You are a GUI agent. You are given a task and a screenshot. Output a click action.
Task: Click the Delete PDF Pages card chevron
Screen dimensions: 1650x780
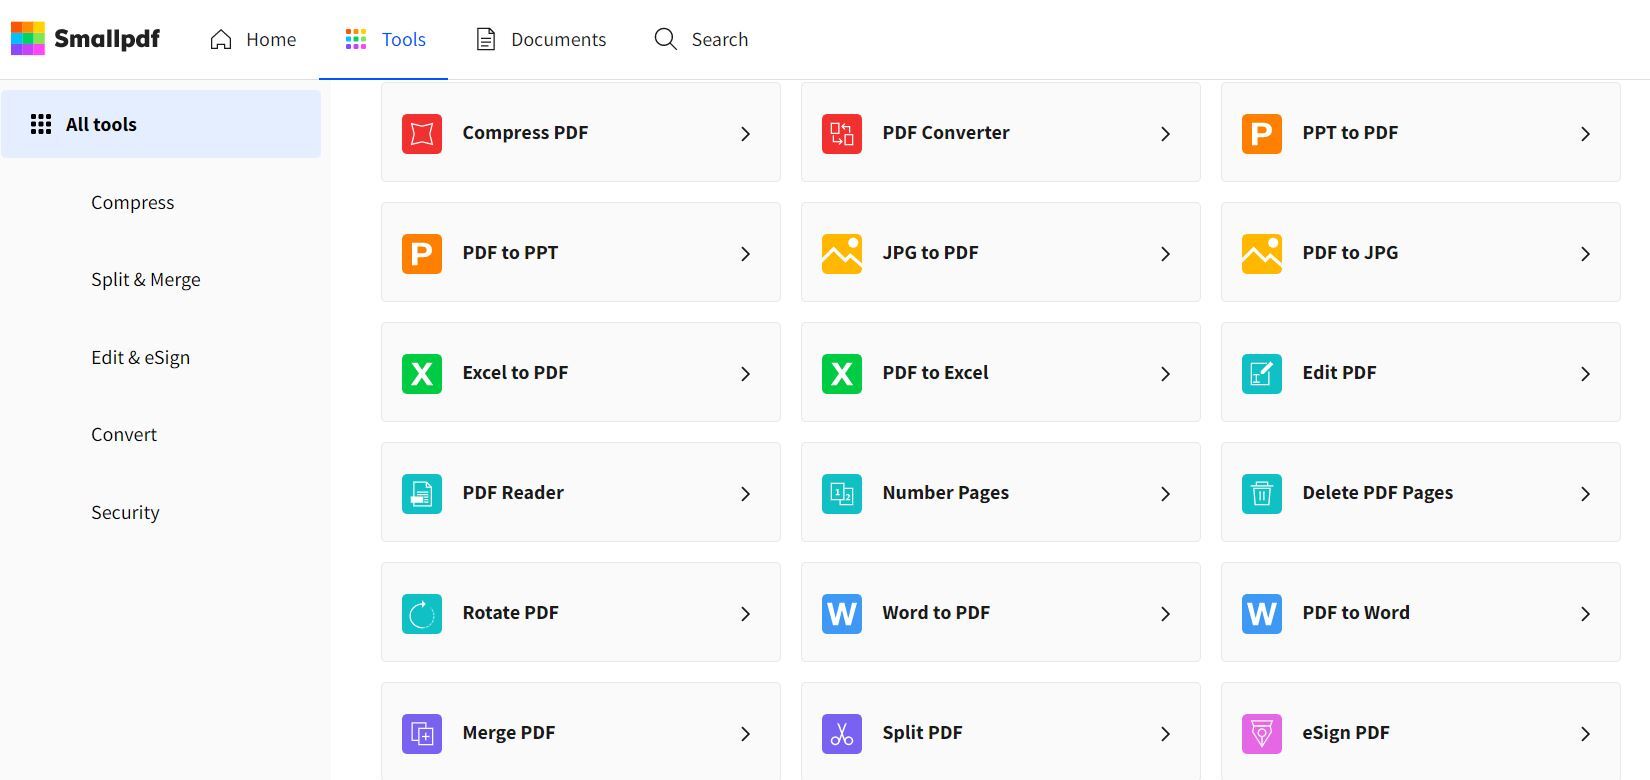(1585, 493)
